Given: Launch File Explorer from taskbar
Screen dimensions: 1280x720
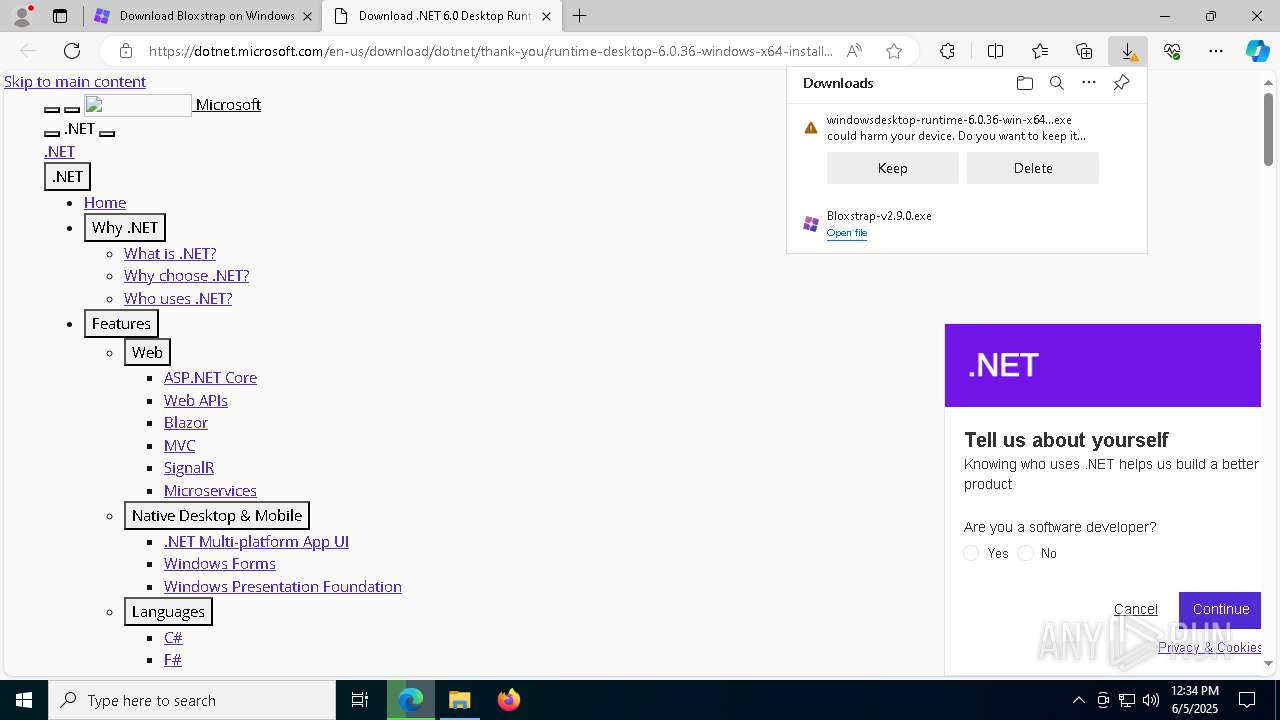Looking at the screenshot, I should [x=459, y=700].
